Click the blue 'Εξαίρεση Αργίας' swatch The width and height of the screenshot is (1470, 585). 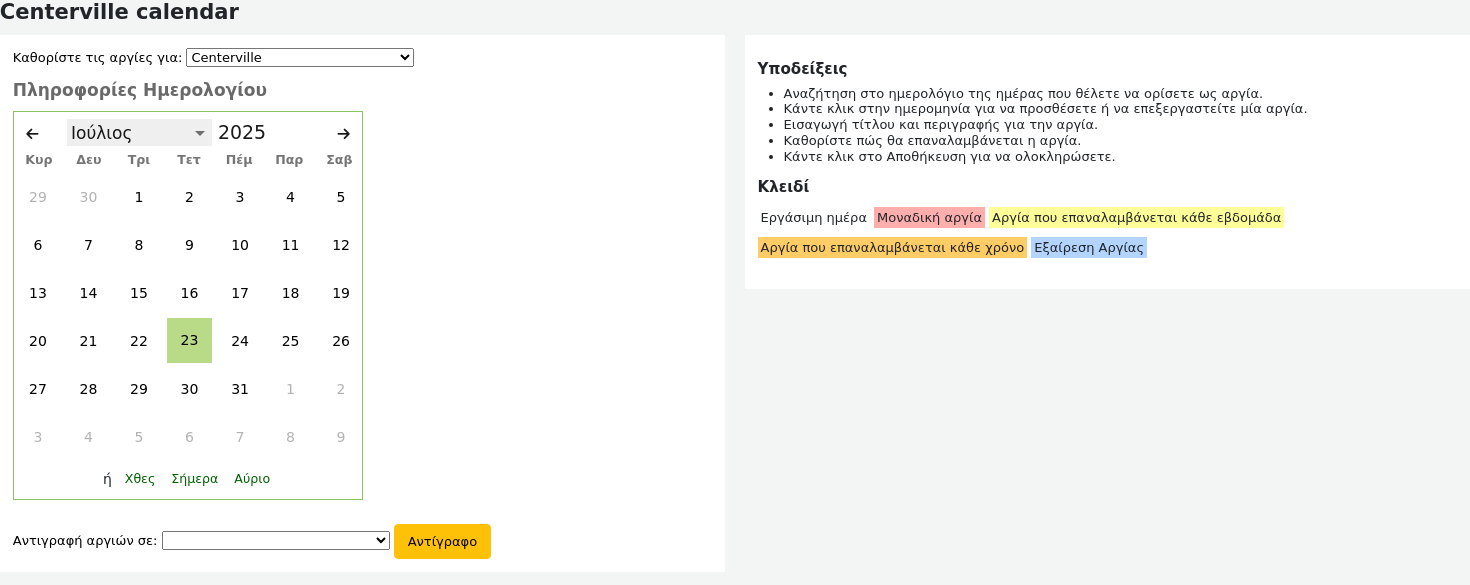pos(1088,248)
